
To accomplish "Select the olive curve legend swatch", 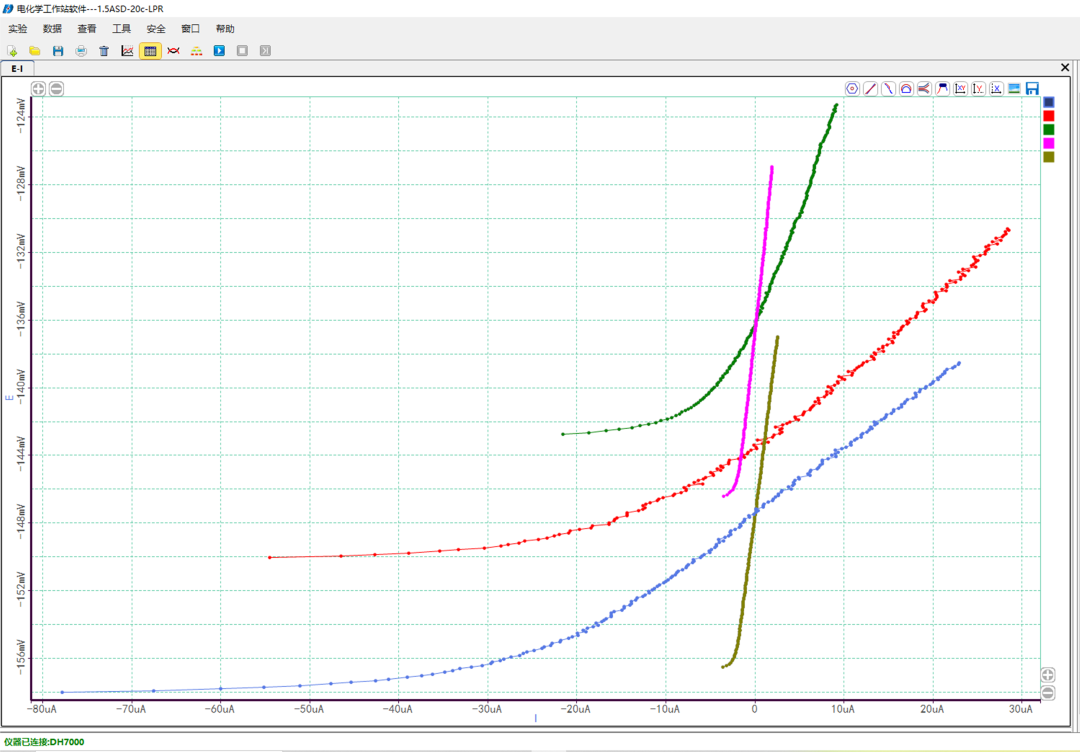I will 1049,157.
